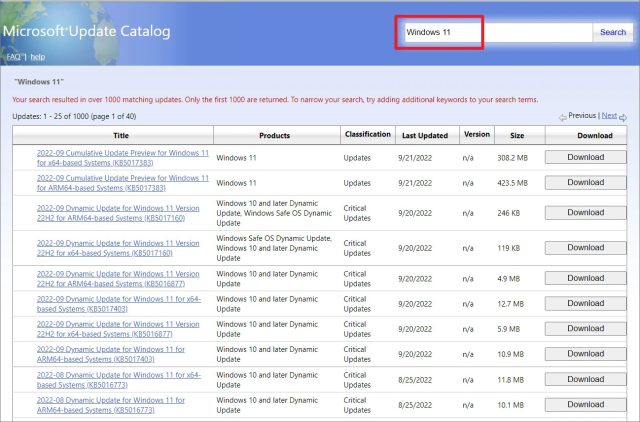Sort by Products column header

274,135
